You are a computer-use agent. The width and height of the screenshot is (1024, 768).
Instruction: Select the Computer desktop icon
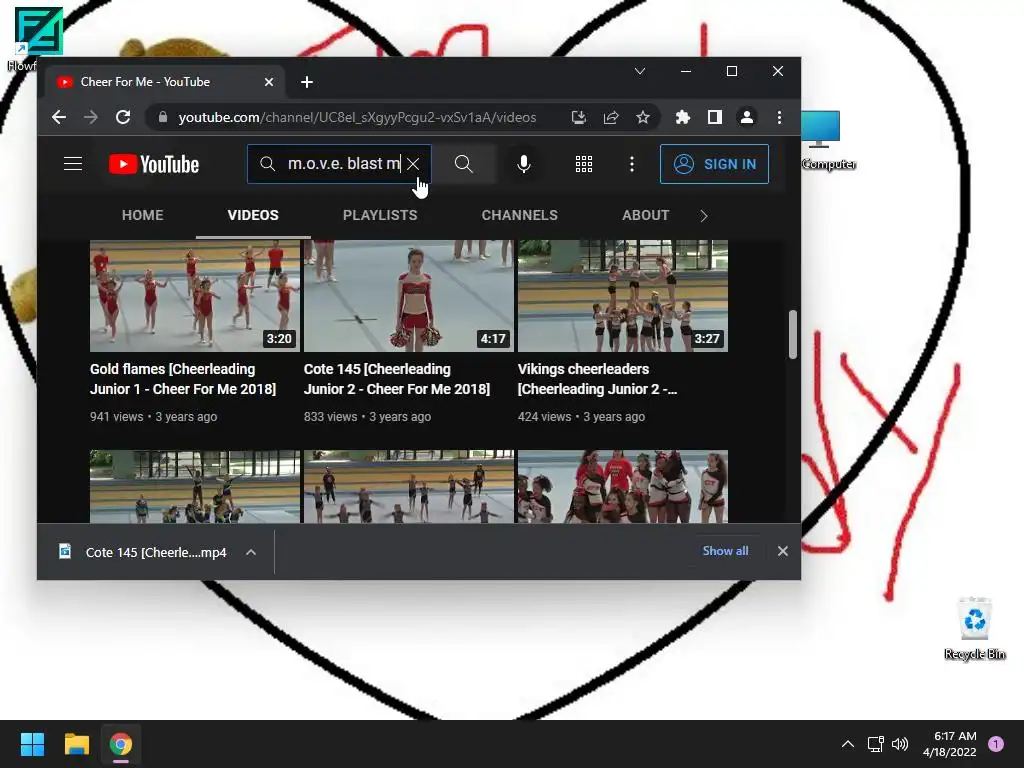coord(828,140)
